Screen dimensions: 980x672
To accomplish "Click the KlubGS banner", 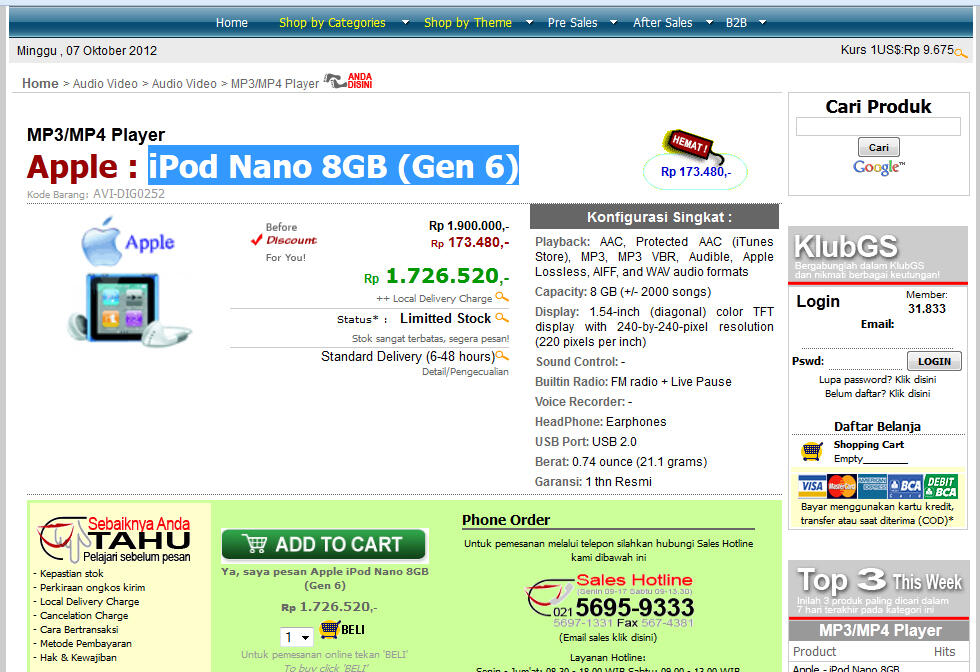I will coord(878,255).
